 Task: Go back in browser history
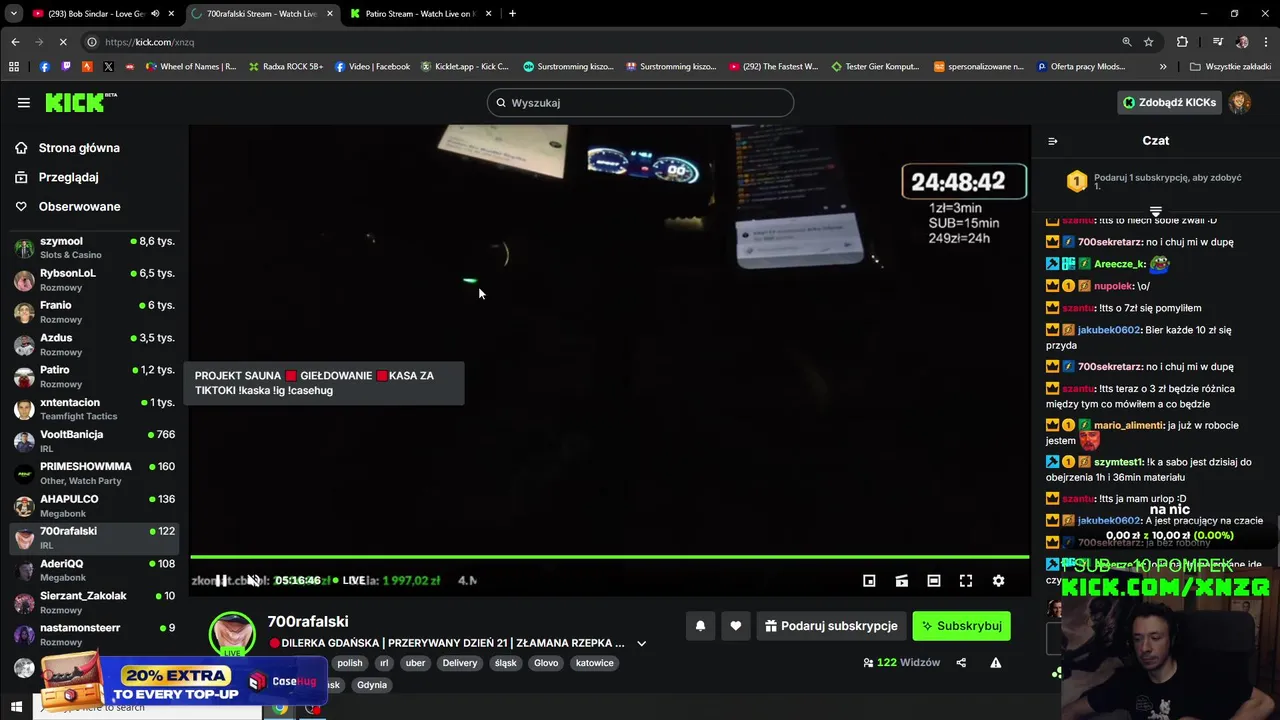[15, 42]
